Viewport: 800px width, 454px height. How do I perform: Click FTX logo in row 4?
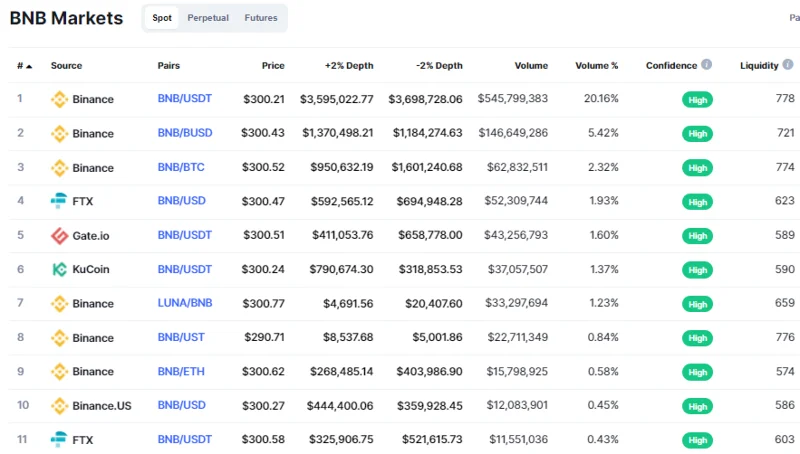coord(59,201)
